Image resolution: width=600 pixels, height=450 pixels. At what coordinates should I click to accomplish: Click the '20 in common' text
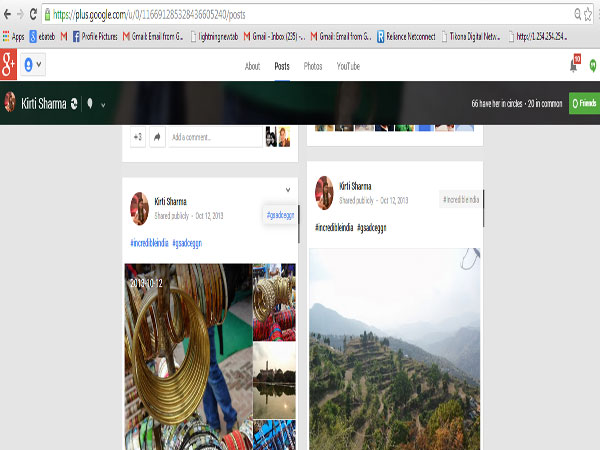pos(545,103)
